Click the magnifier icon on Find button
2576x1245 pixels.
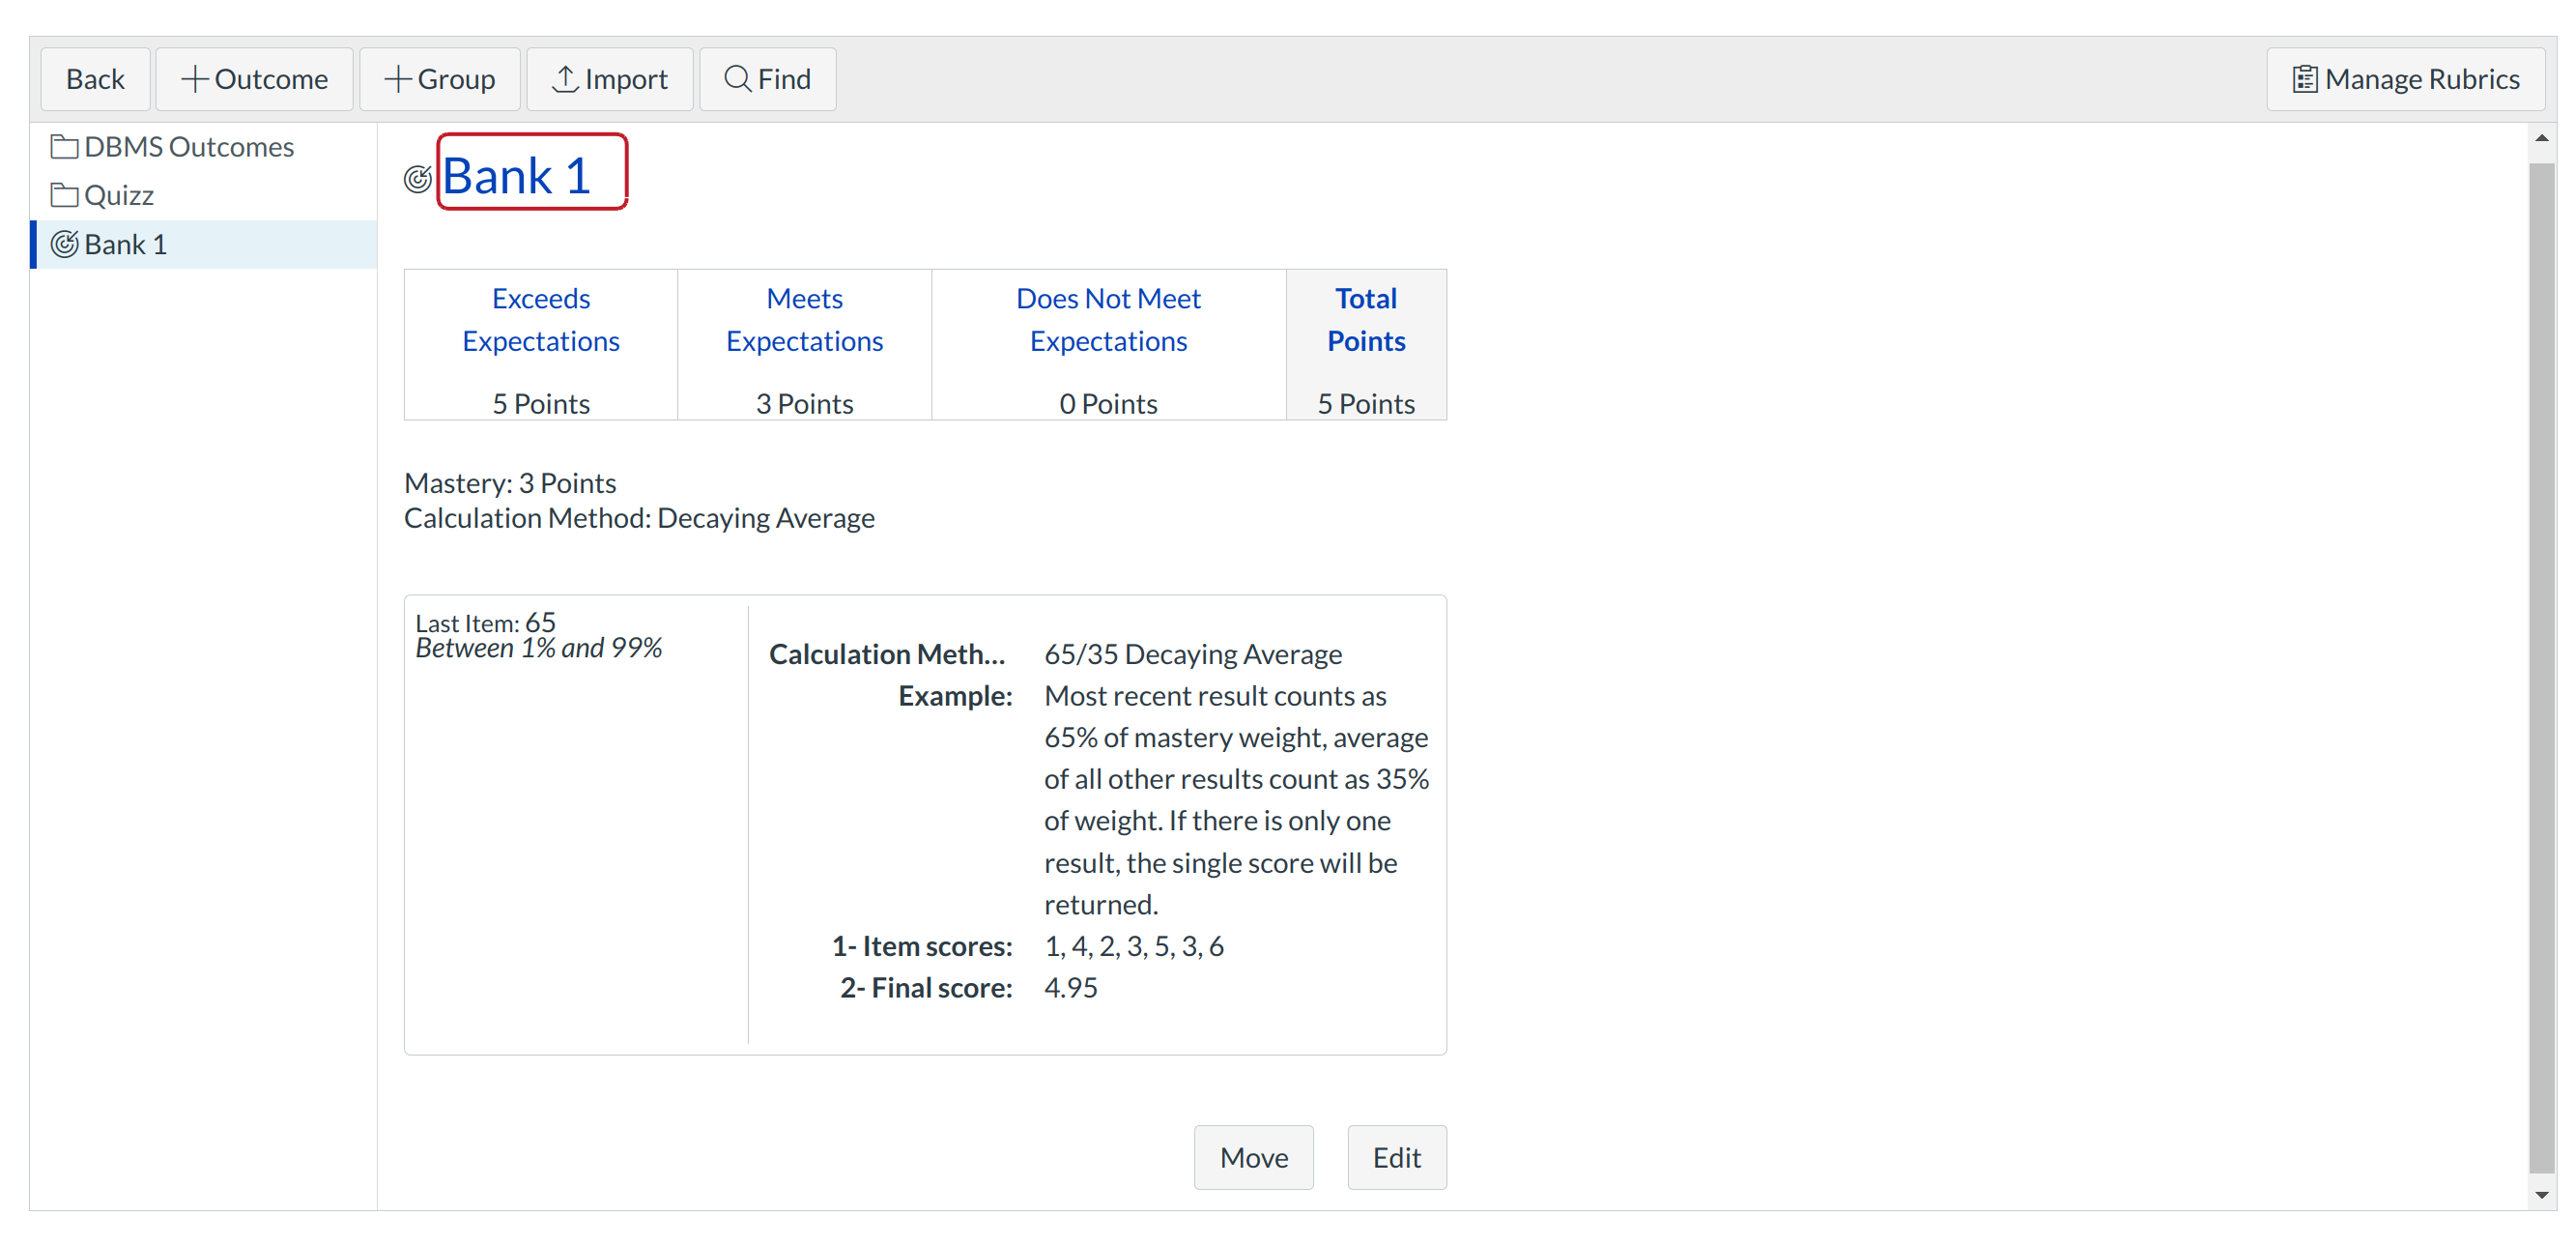click(737, 79)
